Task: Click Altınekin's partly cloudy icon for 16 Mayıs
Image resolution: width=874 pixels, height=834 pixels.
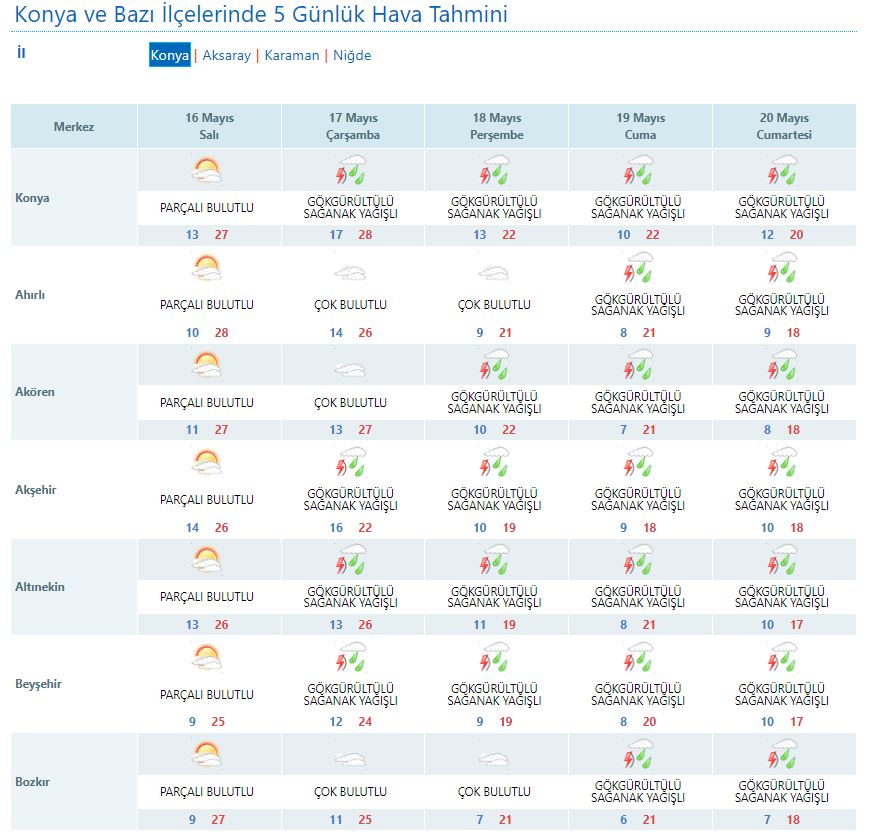Action: click(x=207, y=560)
